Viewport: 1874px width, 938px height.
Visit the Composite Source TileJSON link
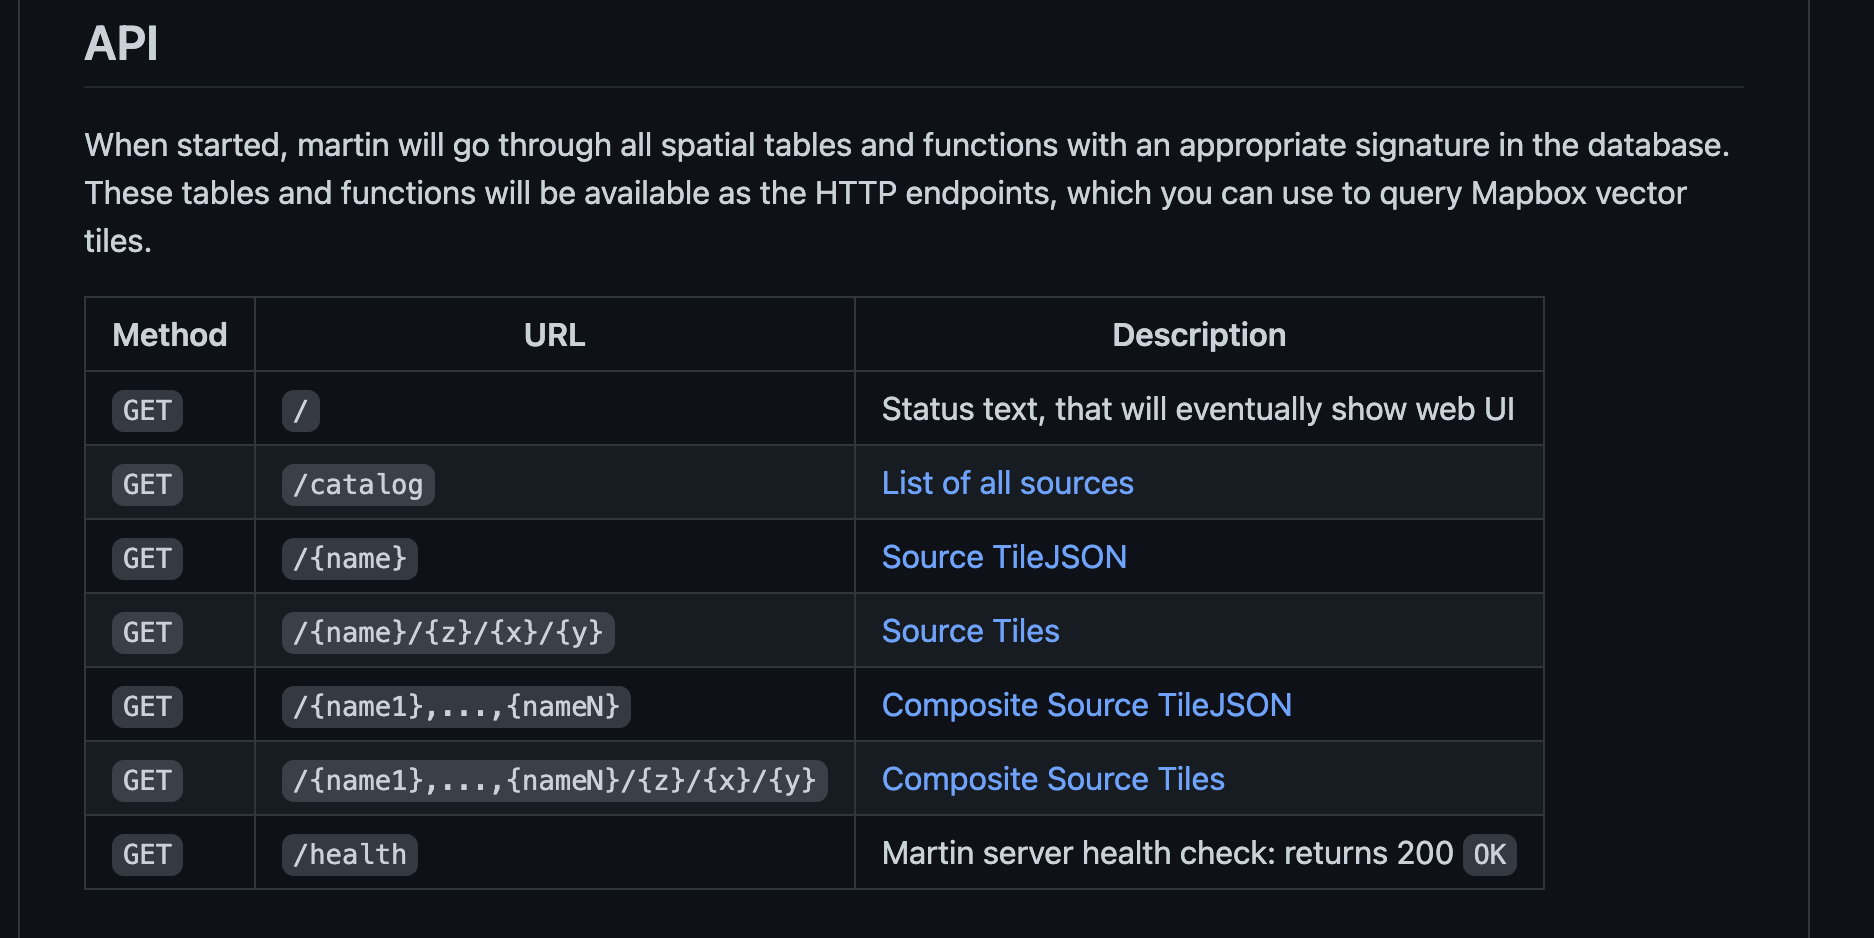(1086, 705)
